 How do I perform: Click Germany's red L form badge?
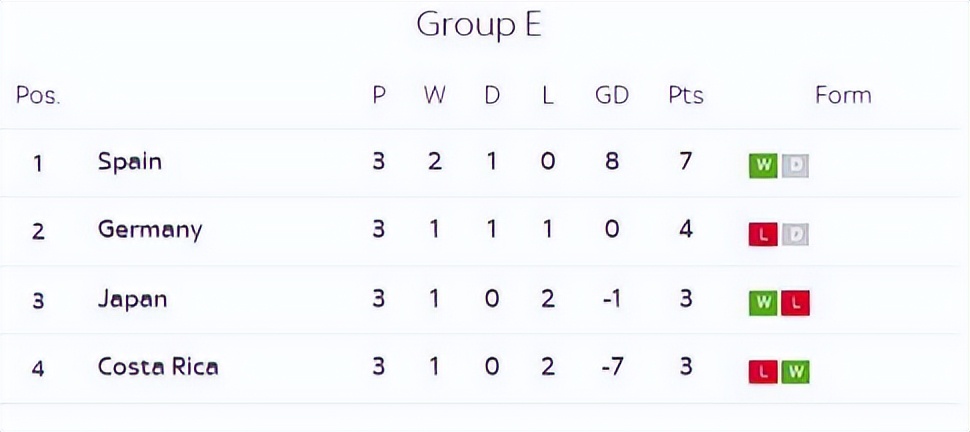click(763, 235)
